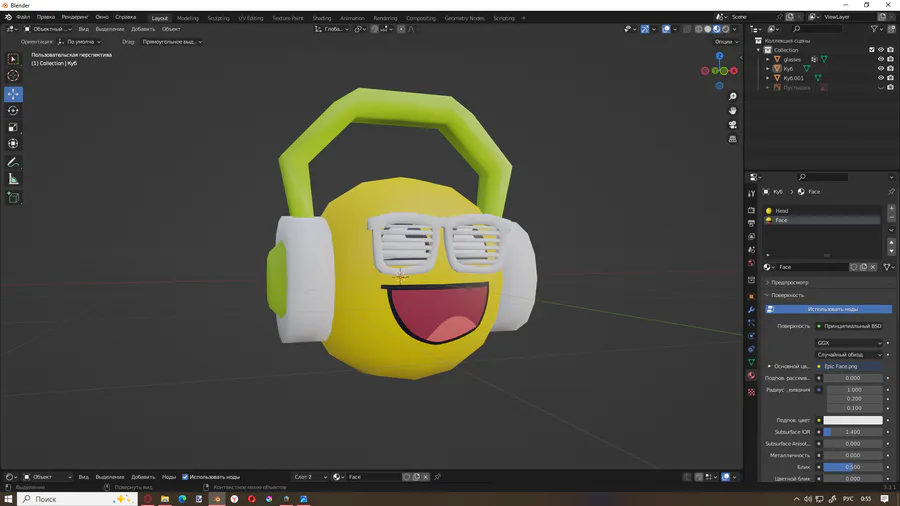Click the camera view icon in the viewport
The image size is (900, 506).
click(733, 125)
